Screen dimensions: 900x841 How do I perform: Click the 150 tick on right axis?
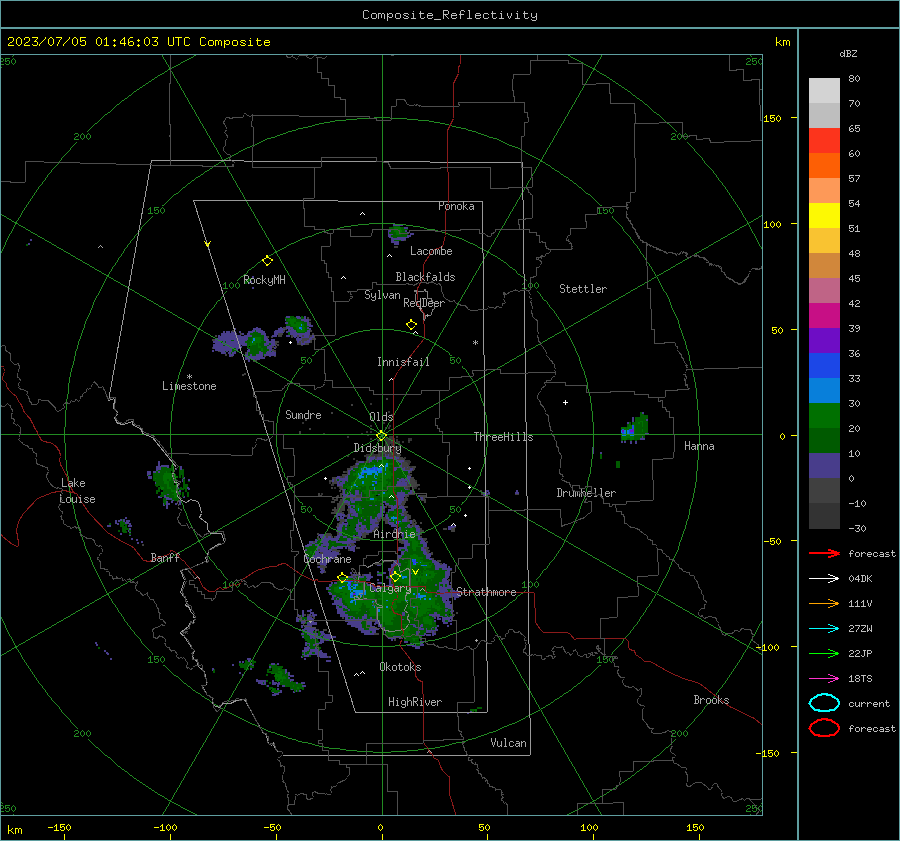773,118
